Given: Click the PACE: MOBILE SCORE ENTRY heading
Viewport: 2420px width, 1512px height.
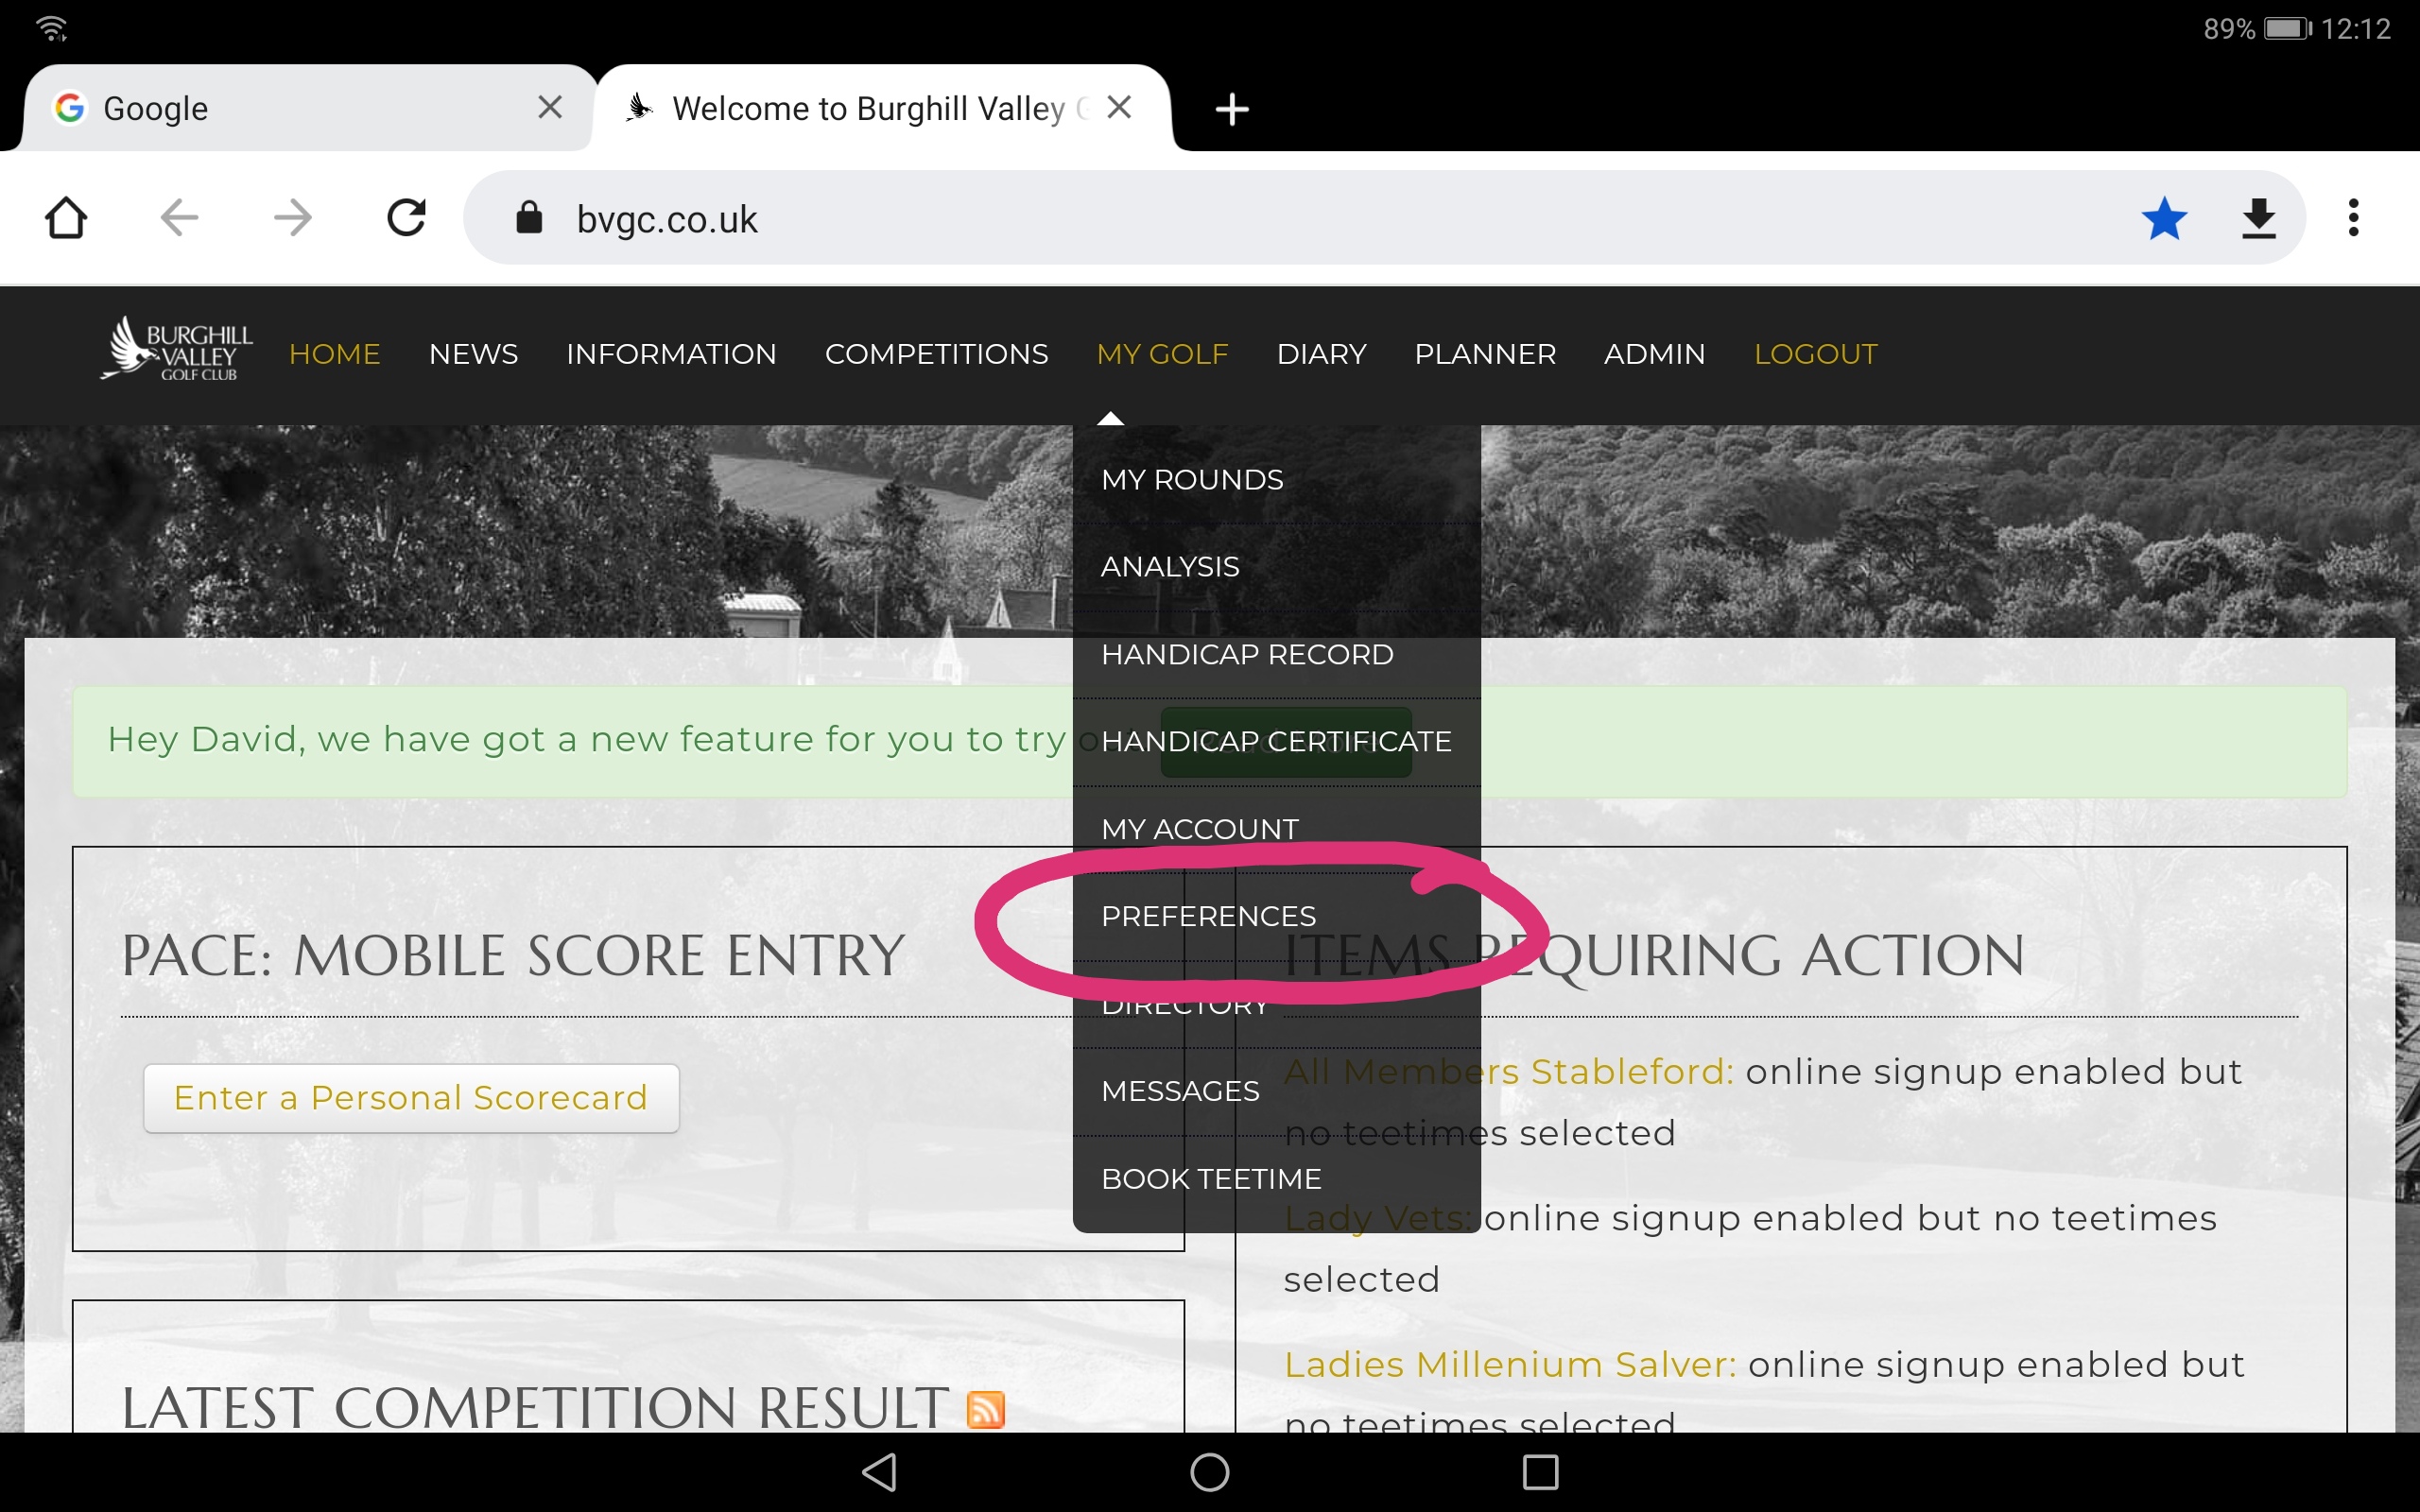Looking at the screenshot, I should point(513,956).
